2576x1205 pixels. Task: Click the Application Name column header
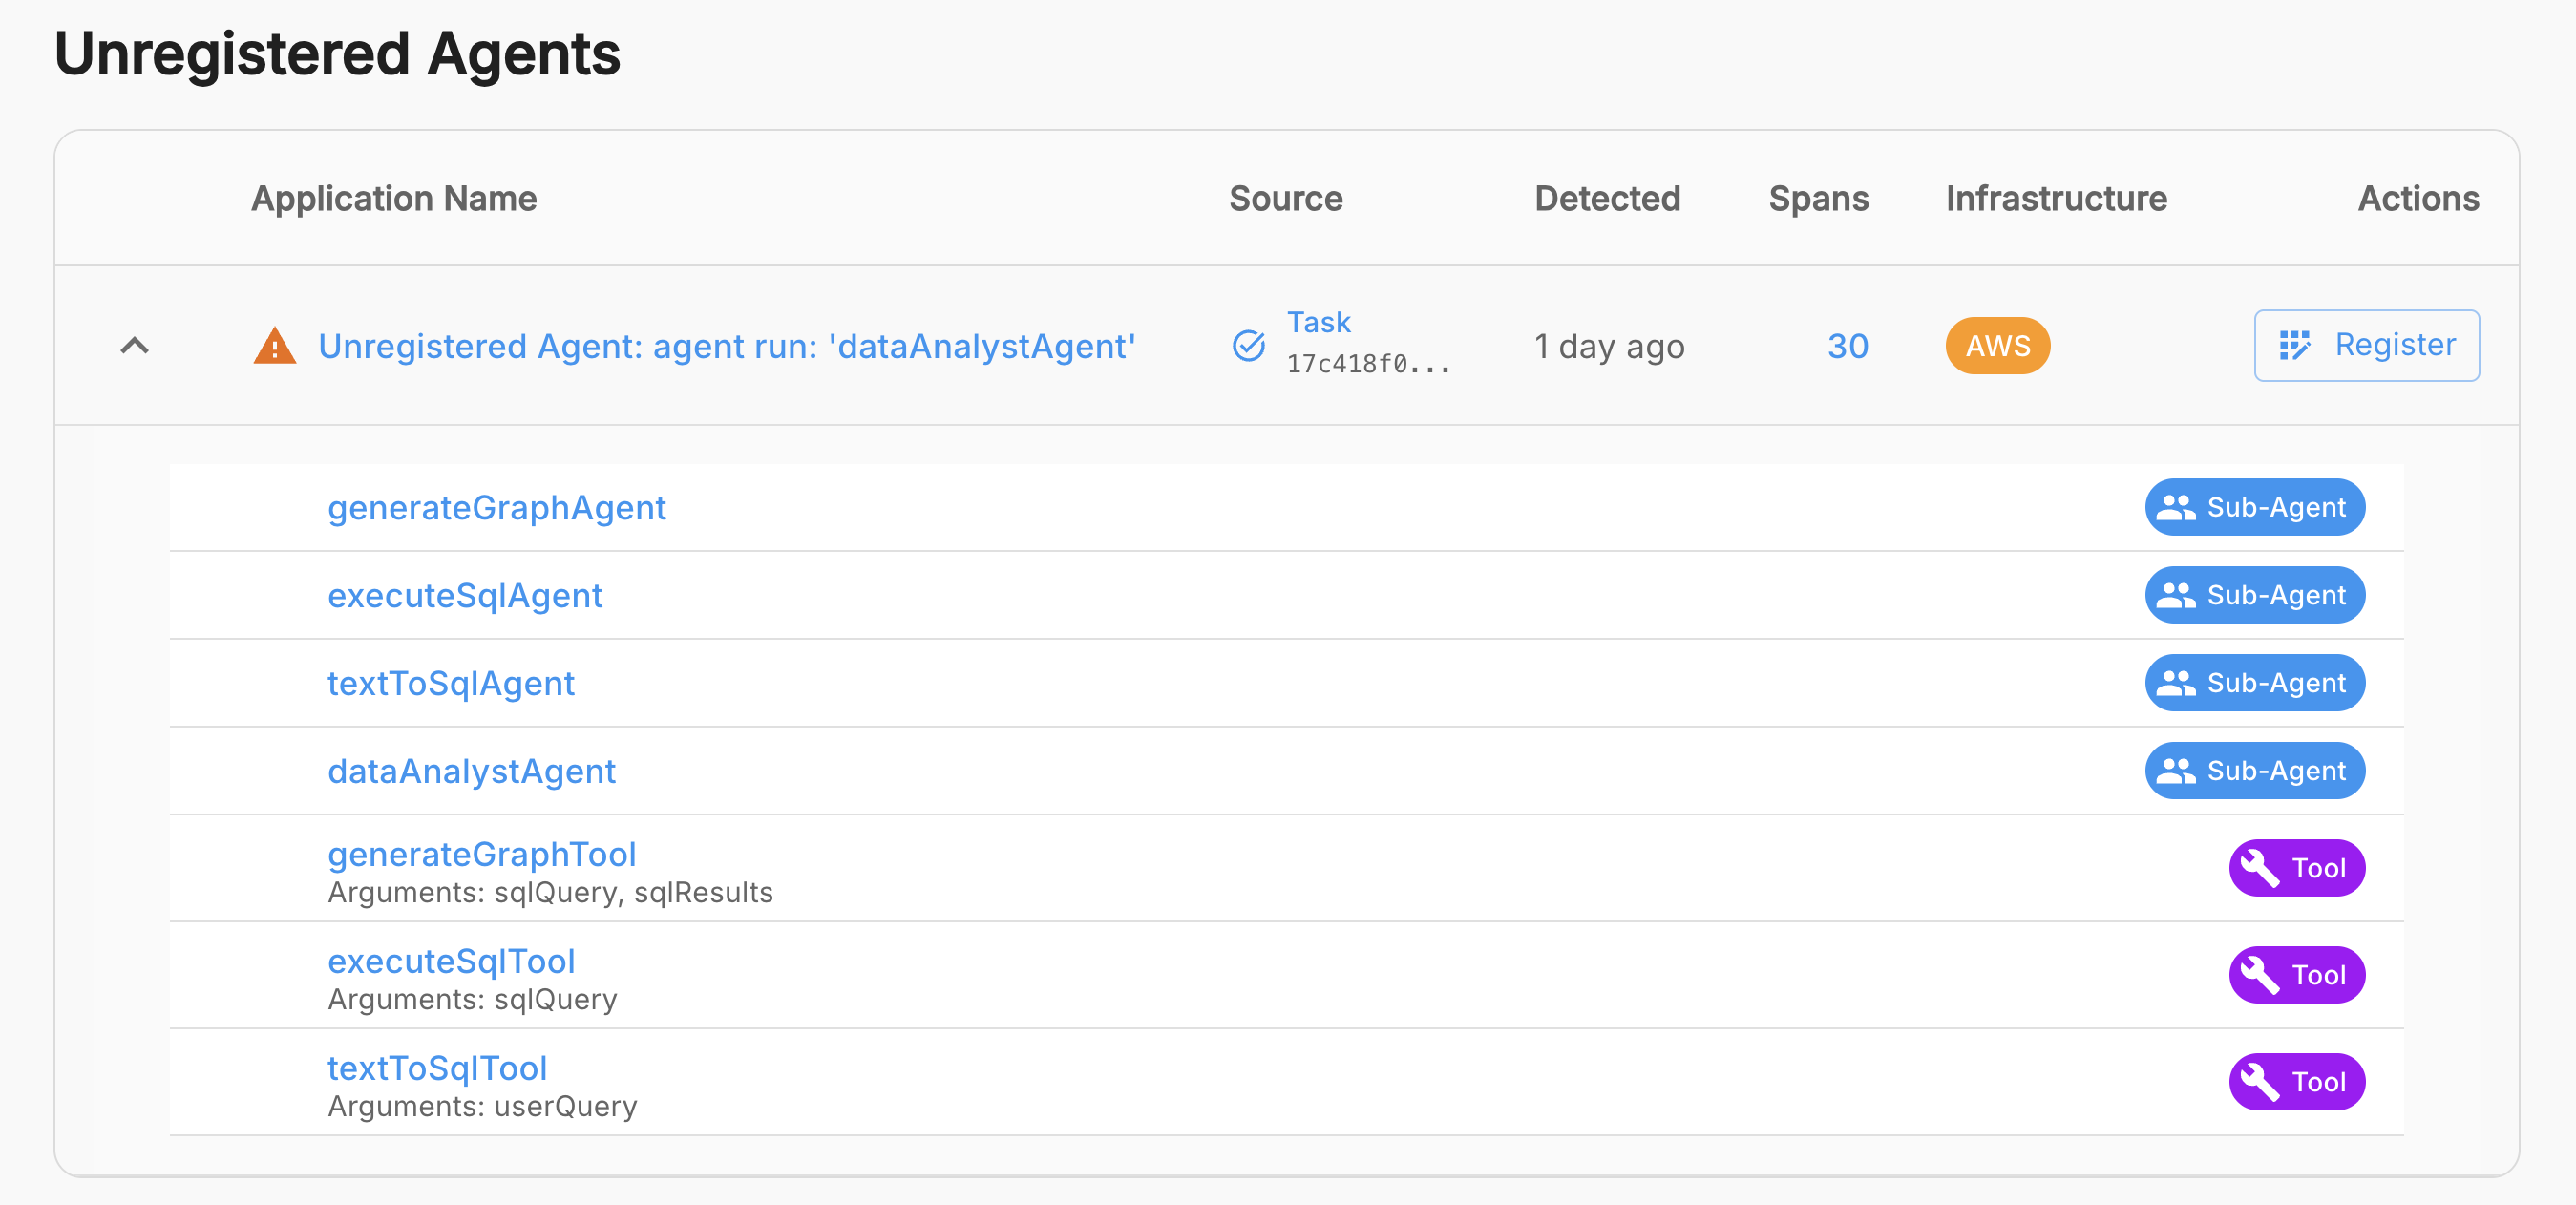(394, 199)
